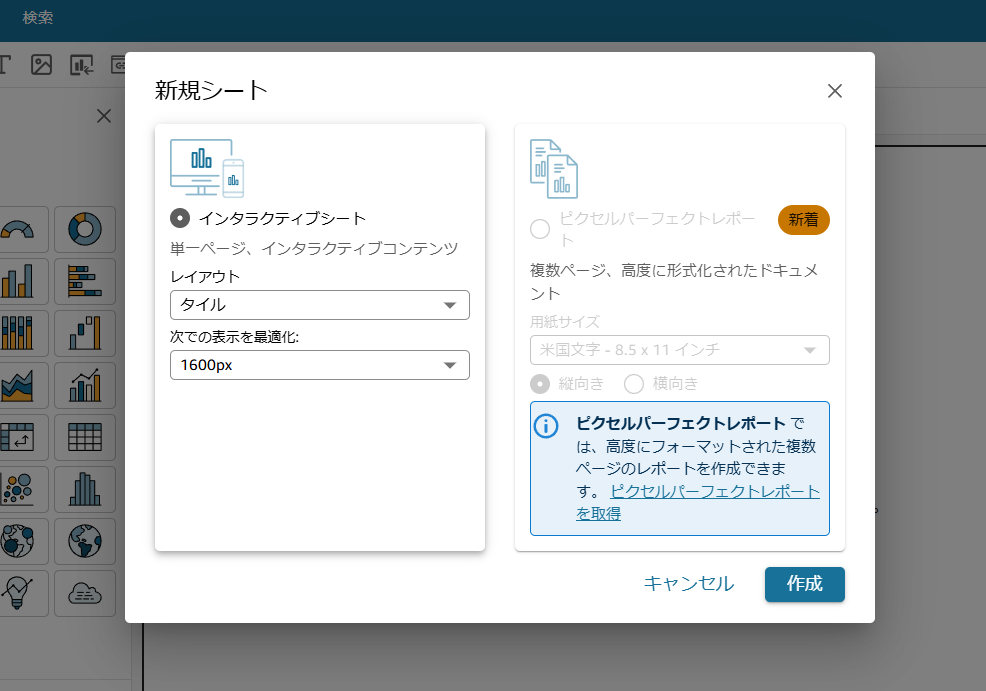Select the word cloud visual icon
Image resolution: width=986 pixels, height=691 pixels.
tap(85, 594)
